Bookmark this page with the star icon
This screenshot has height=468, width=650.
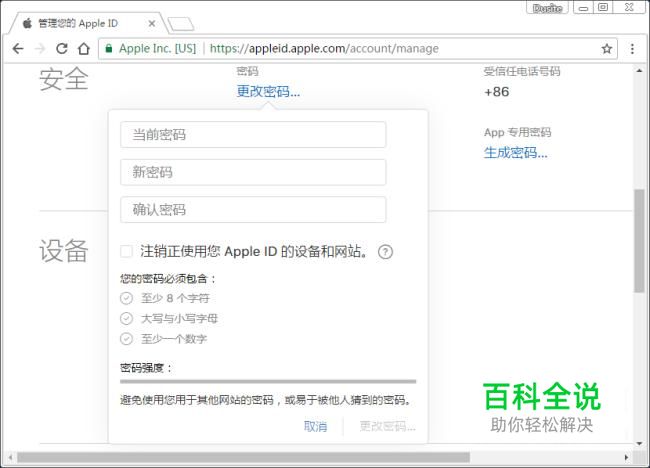tap(607, 49)
